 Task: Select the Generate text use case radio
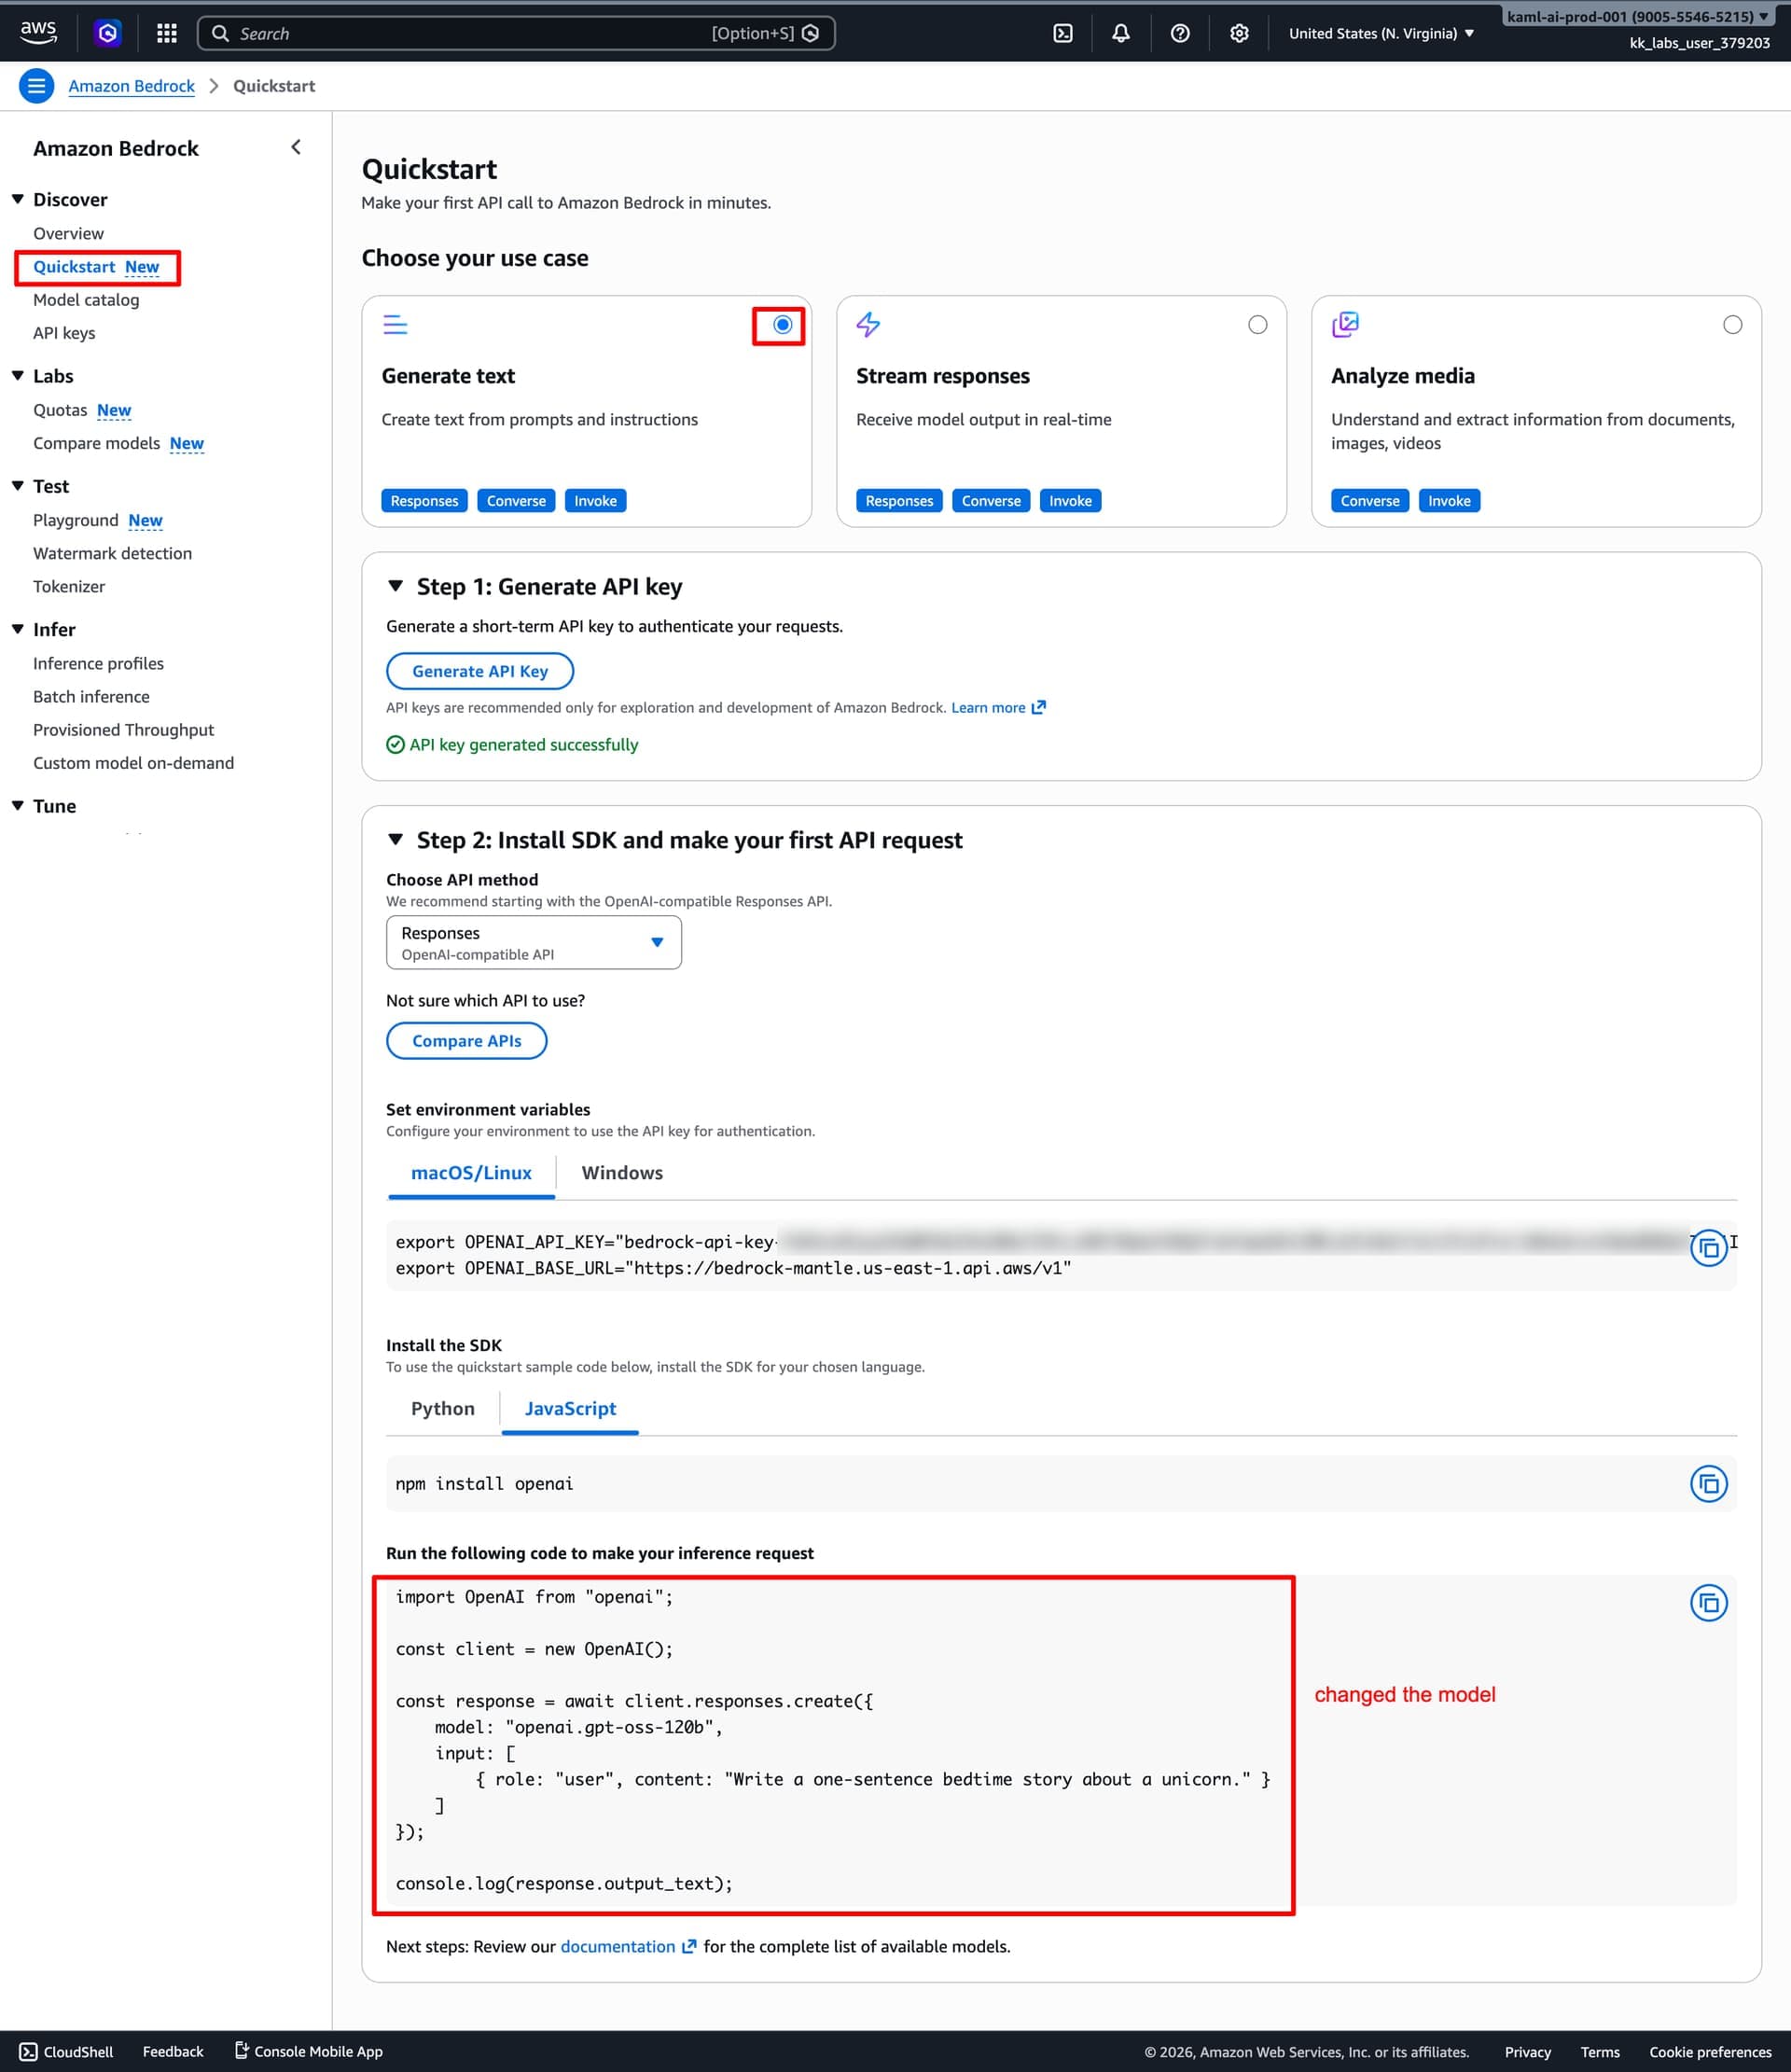click(x=782, y=325)
